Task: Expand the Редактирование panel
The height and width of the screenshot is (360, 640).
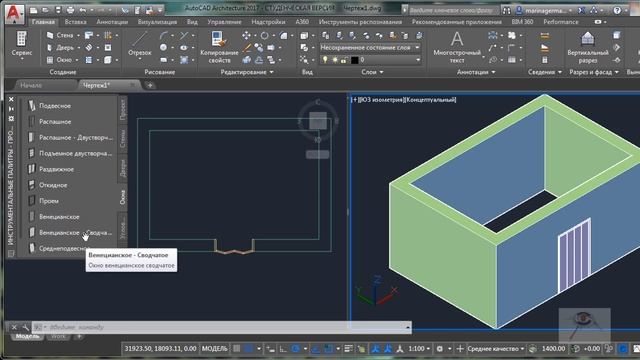Action: [x=247, y=72]
